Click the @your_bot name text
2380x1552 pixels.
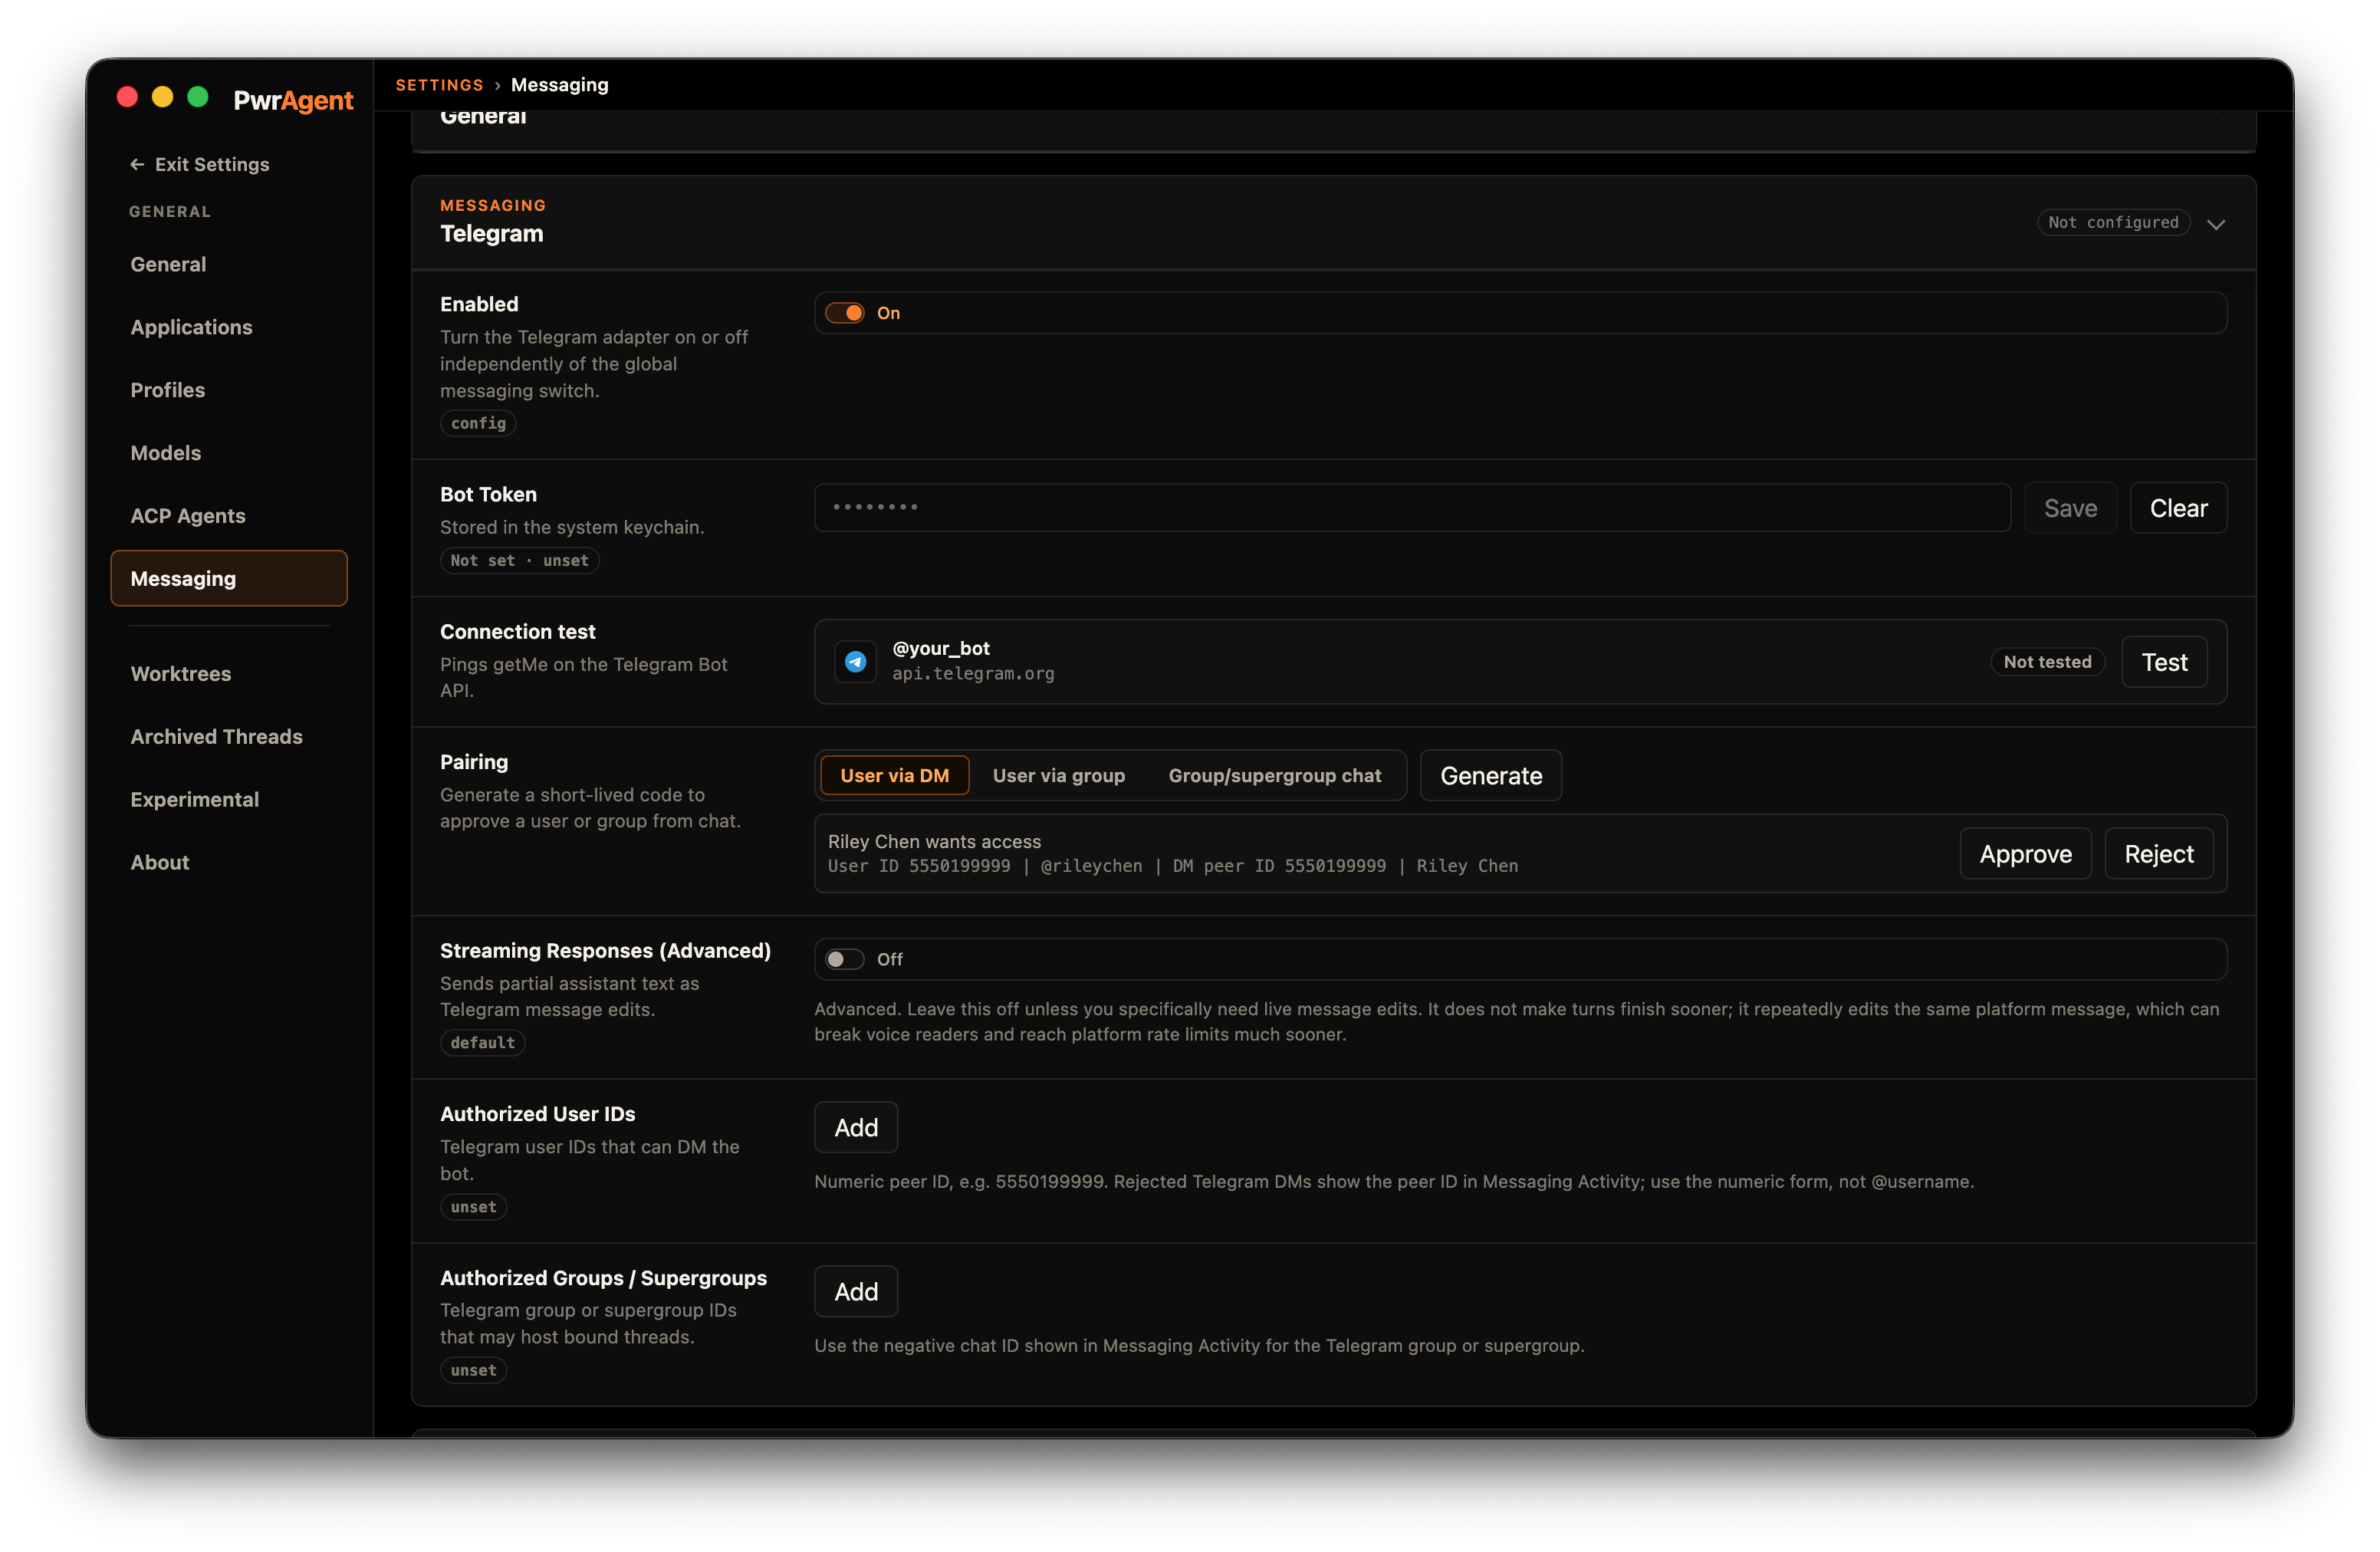pyautogui.click(x=941, y=648)
